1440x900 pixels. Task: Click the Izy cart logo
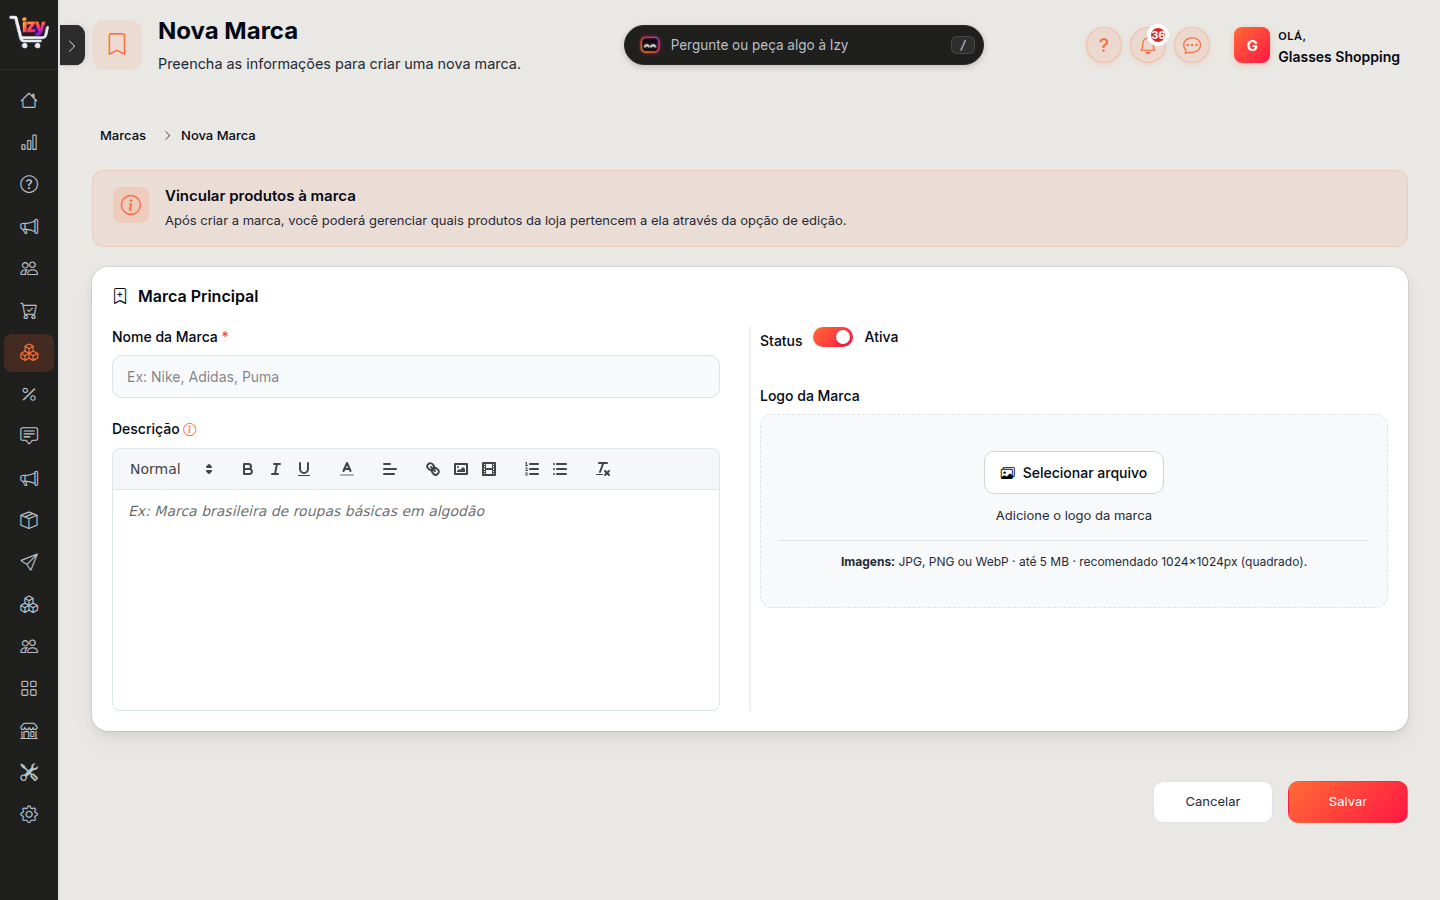pyautogui.click(x=29, y=32)
